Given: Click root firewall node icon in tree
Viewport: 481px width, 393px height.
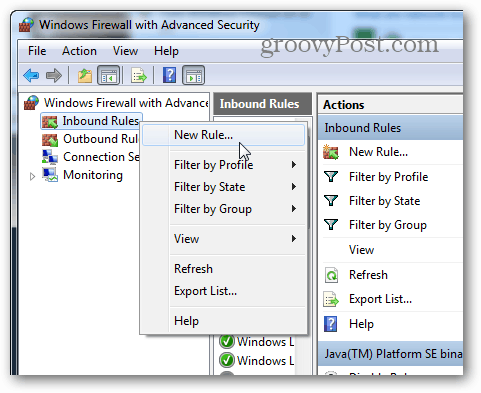Looking at the screenshot, I should (x=31, y=103).
